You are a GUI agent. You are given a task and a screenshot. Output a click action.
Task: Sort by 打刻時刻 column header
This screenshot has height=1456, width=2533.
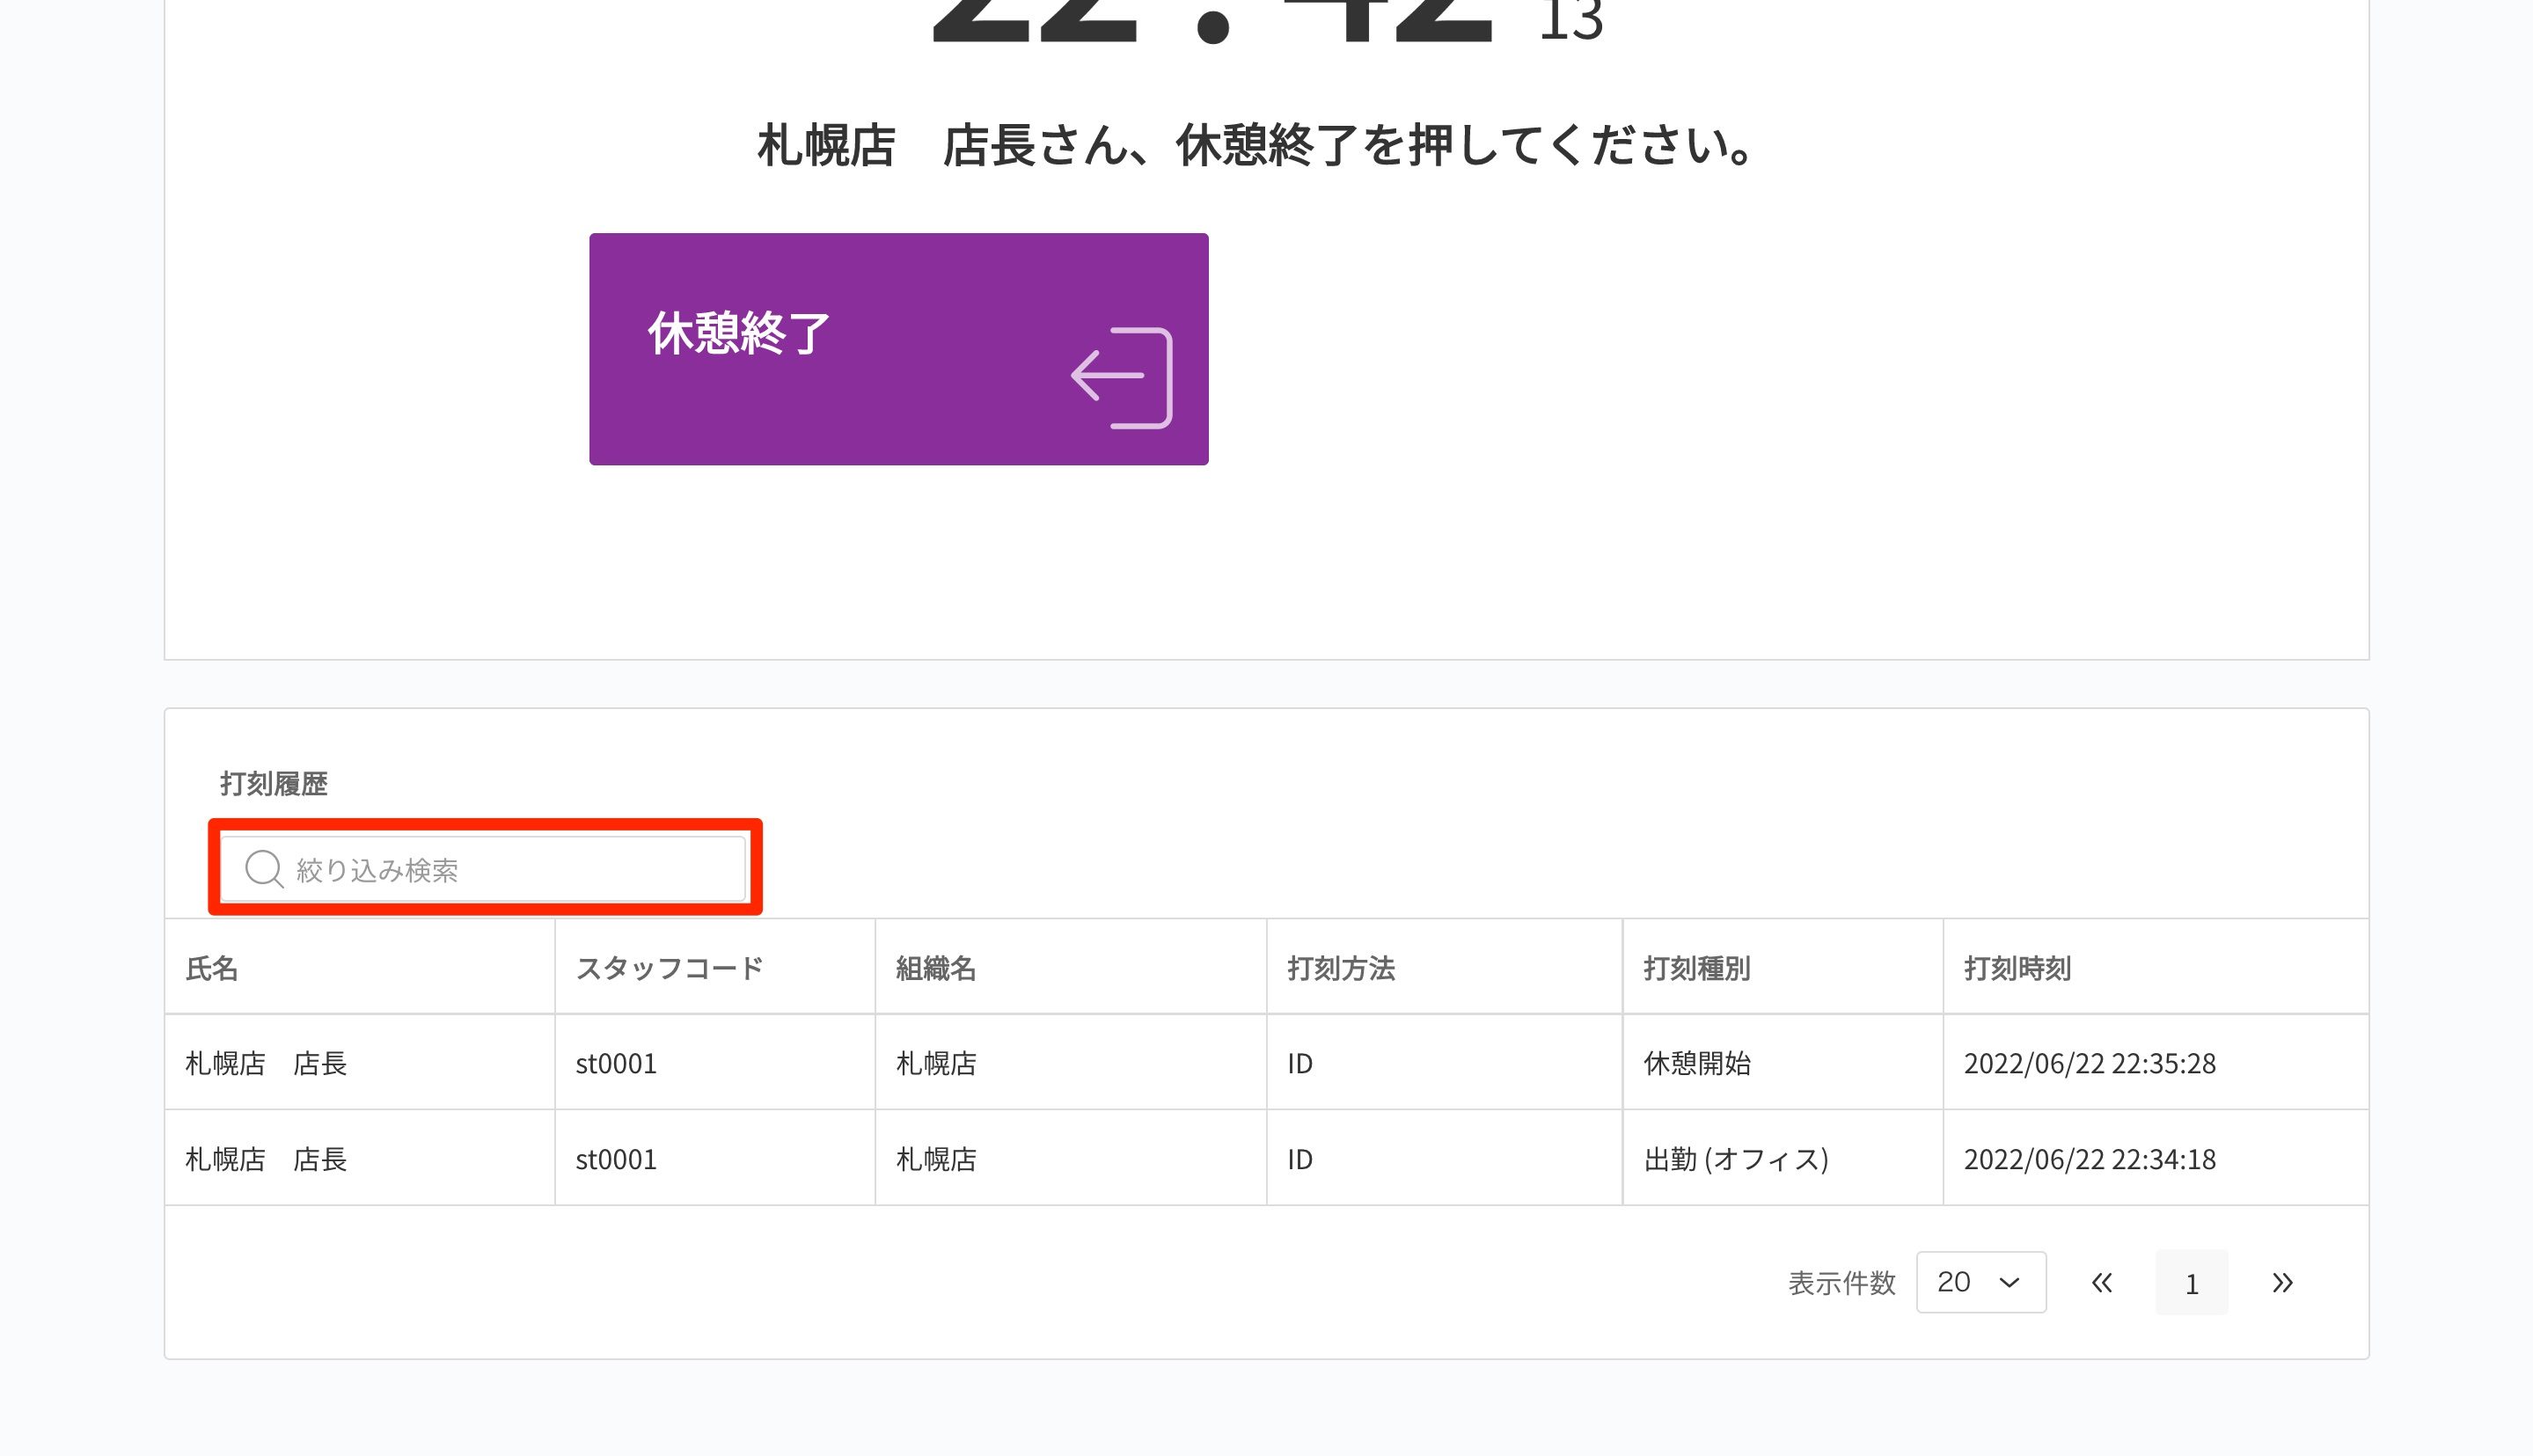[2016, 967]
